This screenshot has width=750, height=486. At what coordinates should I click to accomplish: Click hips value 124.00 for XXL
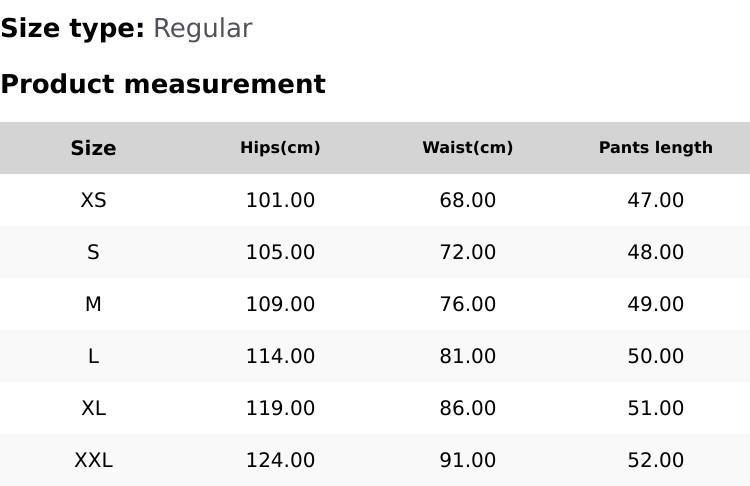point(280,460)
